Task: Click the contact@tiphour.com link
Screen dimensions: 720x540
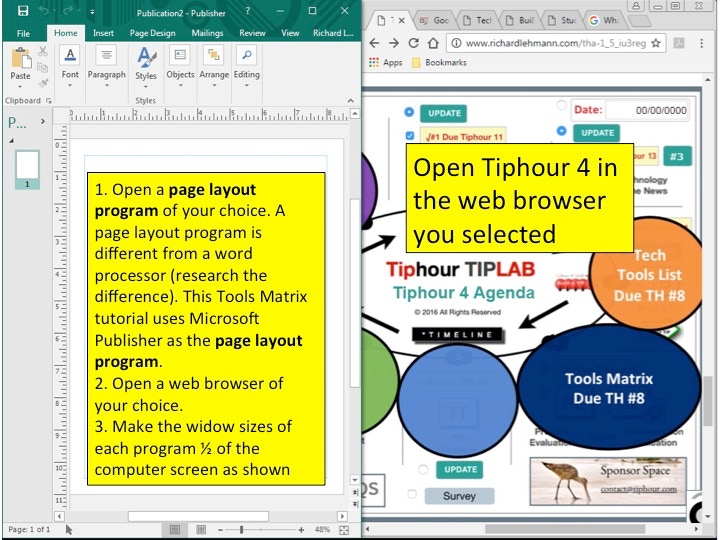Action: 638,489
